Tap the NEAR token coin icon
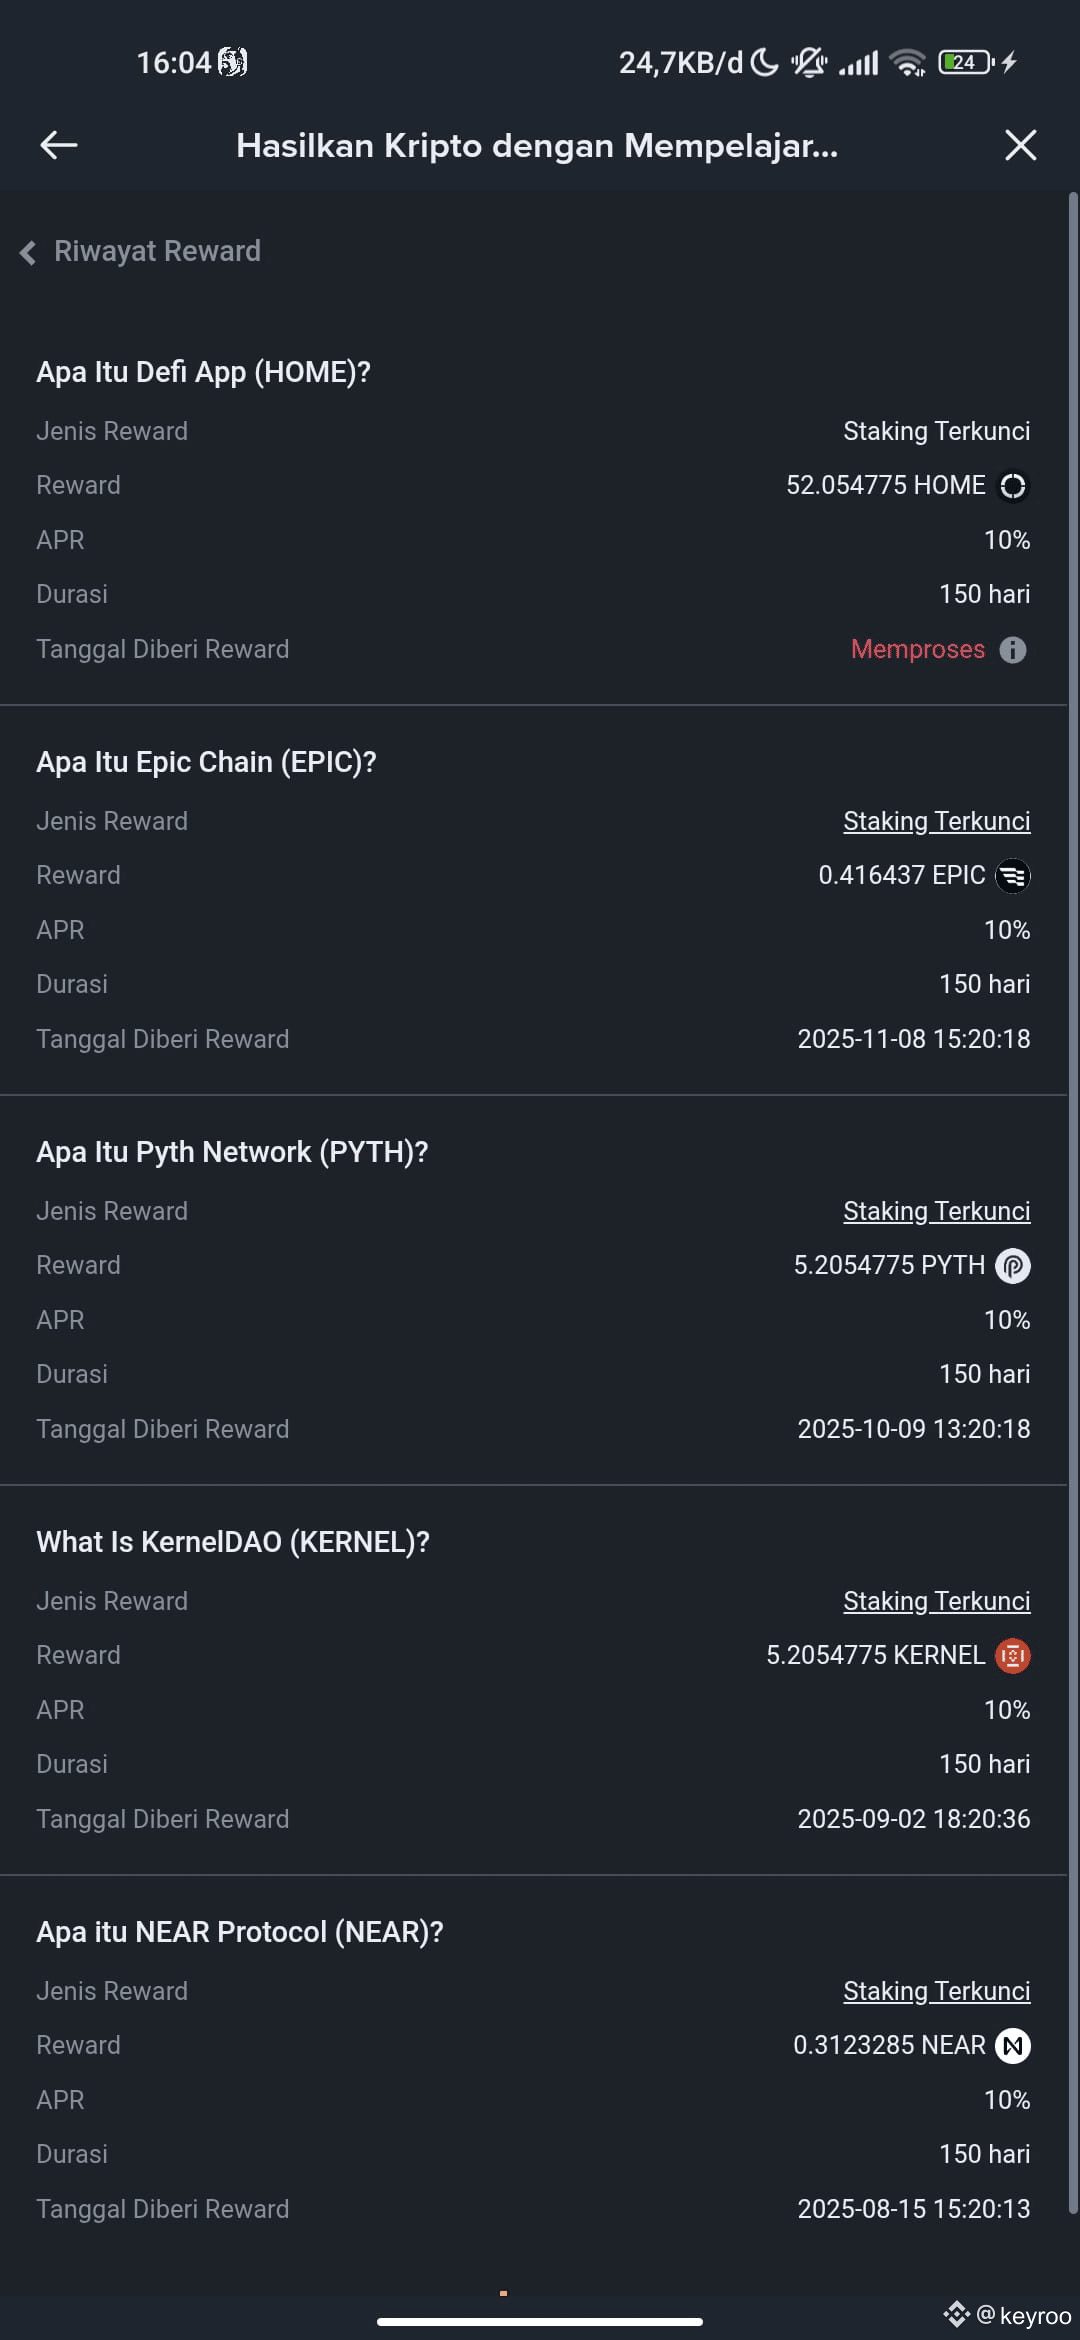 coord(1013,2046)
